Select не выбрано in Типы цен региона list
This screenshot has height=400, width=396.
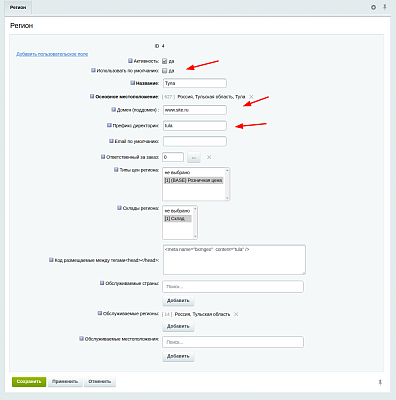(177, 173)
